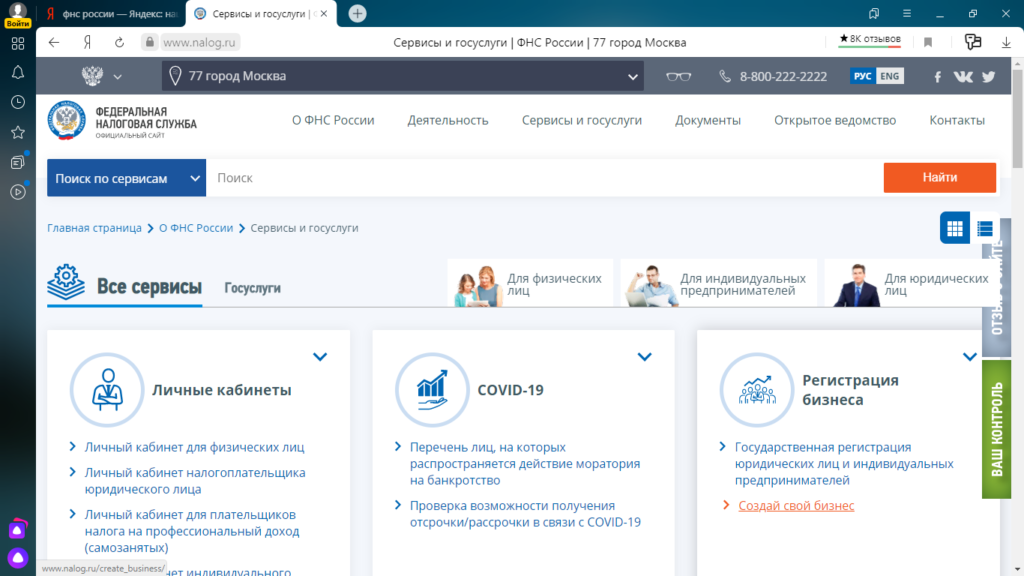Switch site language to ENG
This screenshot has width=1024, height=576.
[x=889, y=76]
